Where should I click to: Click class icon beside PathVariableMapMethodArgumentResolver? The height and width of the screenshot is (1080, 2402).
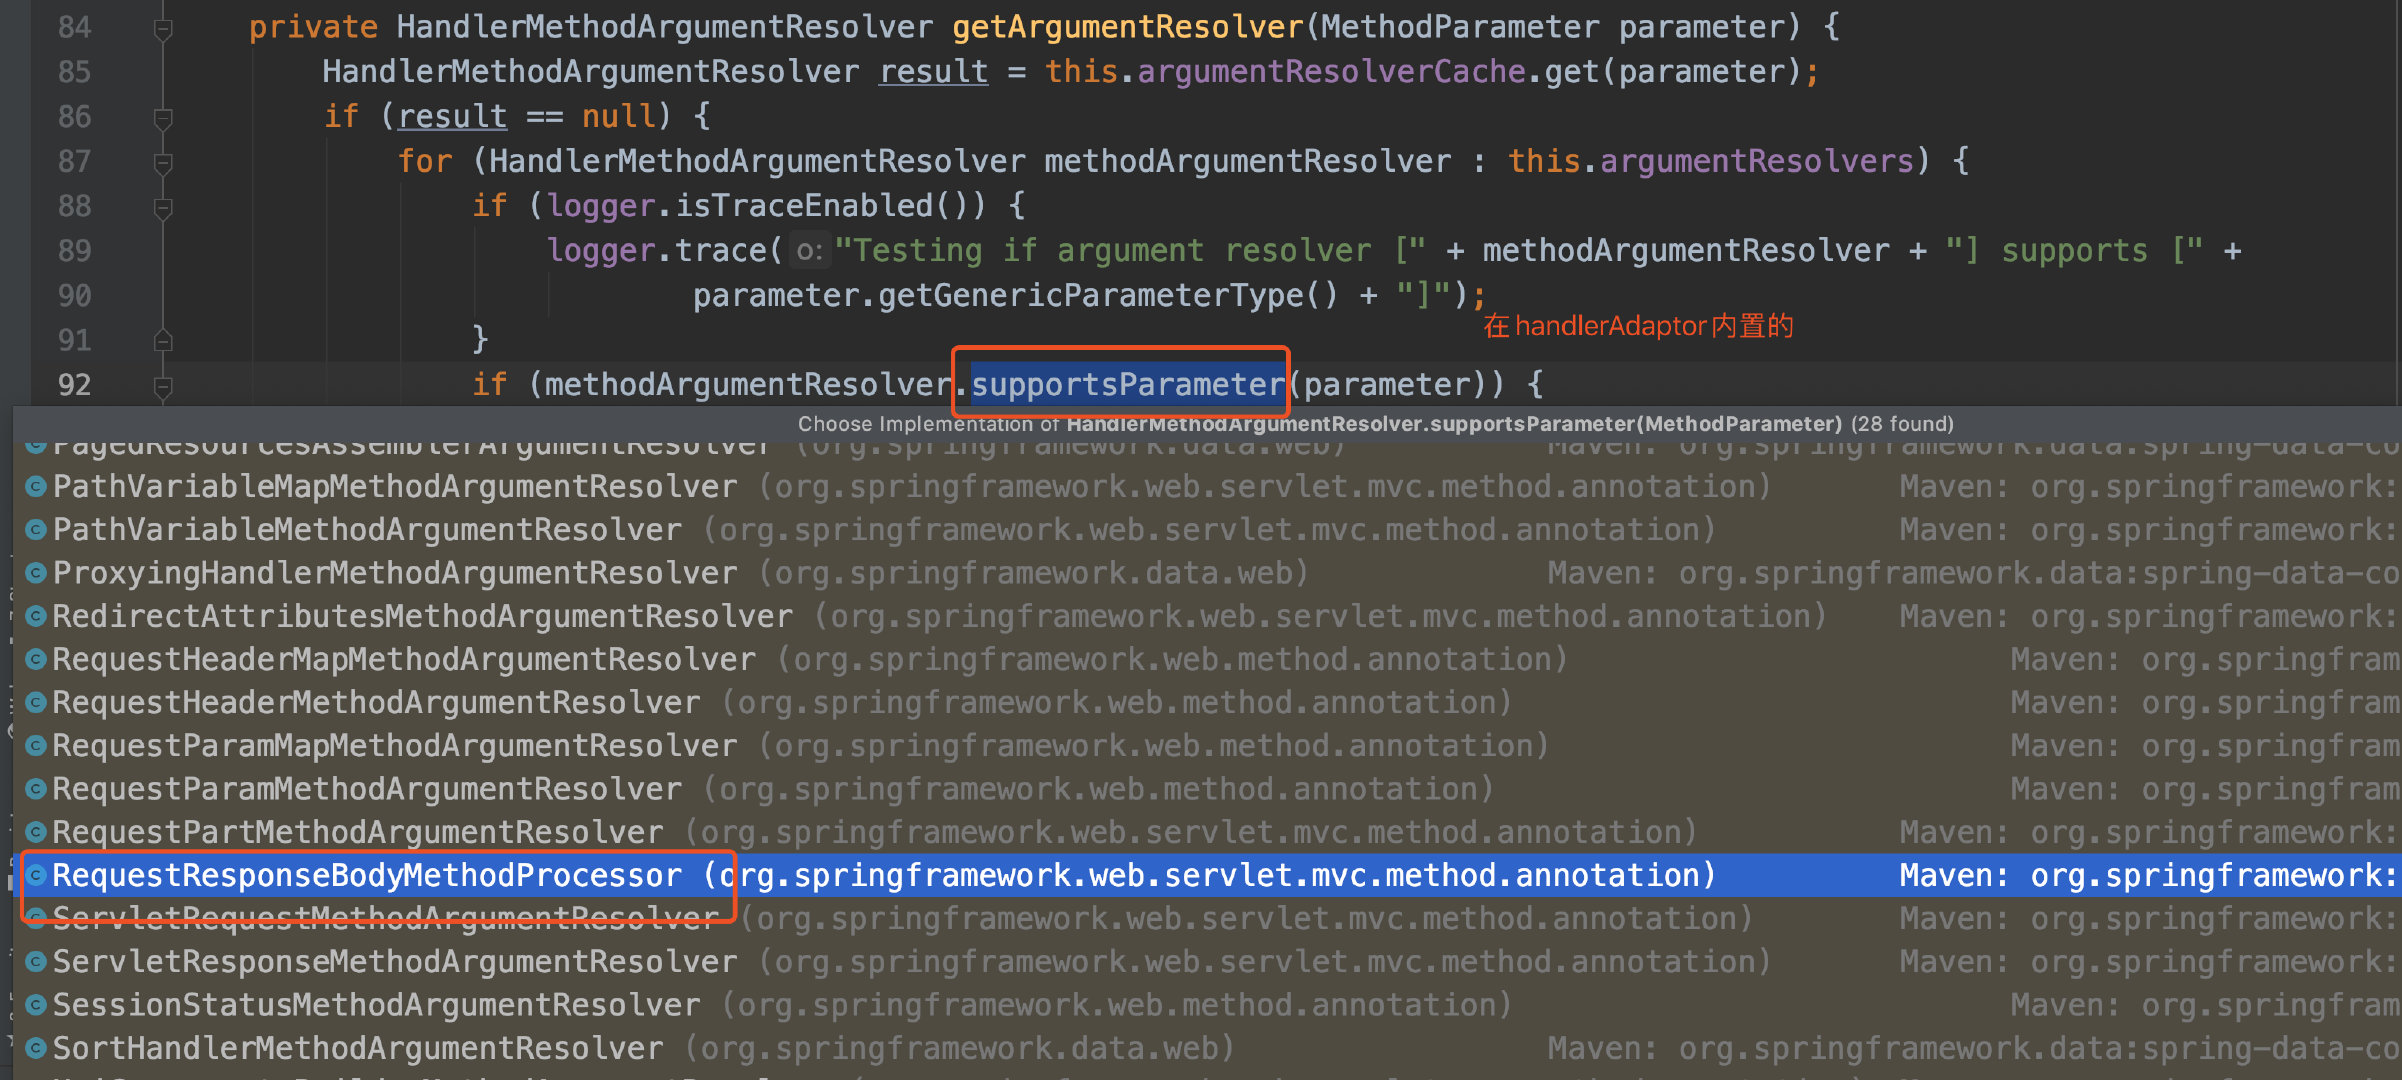pyautogui.click(x=36, y=487)
